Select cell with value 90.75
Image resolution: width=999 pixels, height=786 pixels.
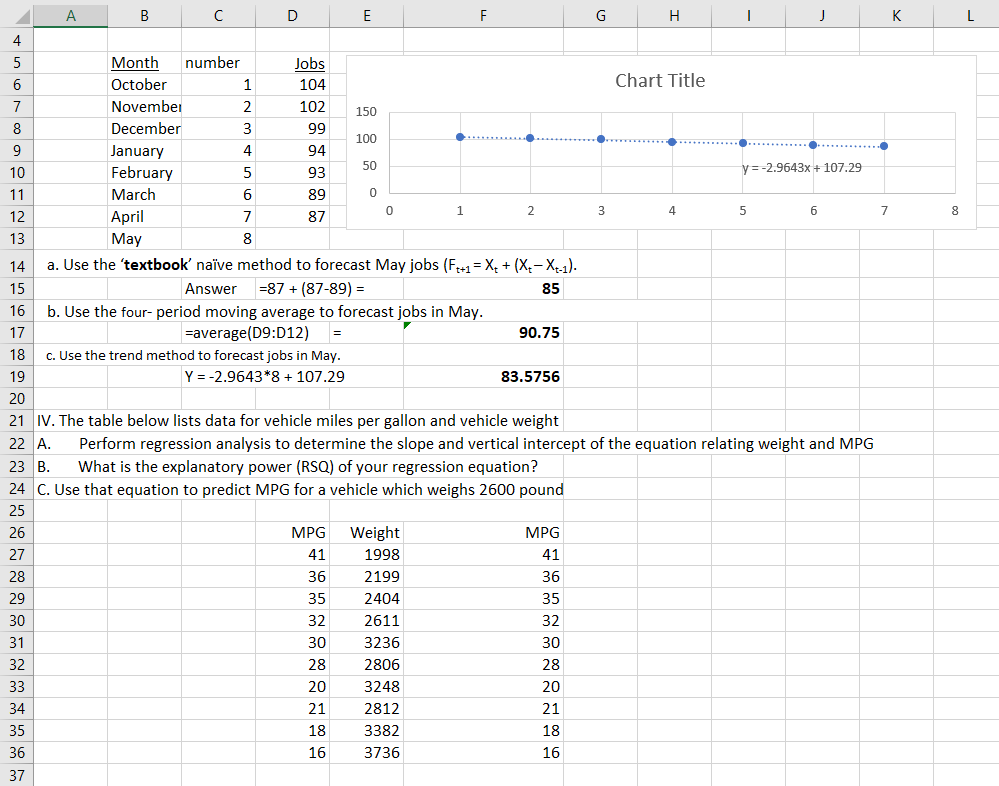click(483, 332)
